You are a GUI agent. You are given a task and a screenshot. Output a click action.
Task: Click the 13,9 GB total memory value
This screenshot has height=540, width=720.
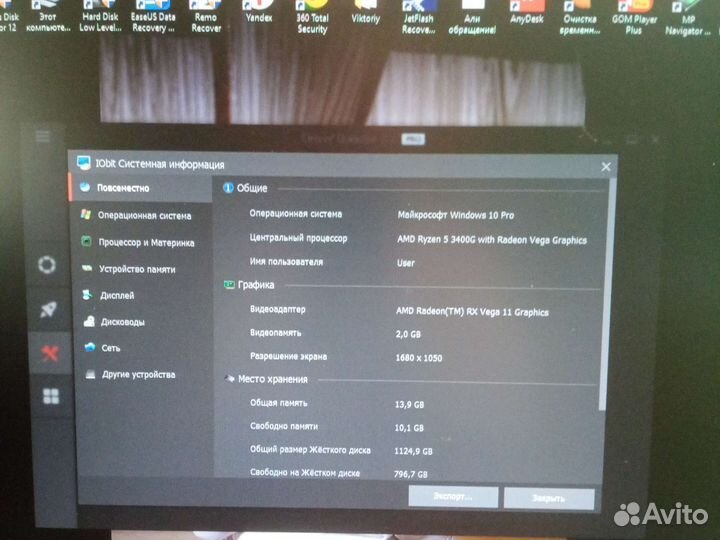coord(409,405)
